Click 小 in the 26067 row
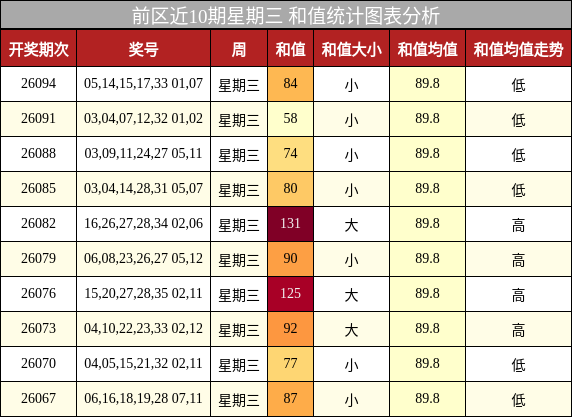Image resolution: width=572 pixels, height=417 pixels. click(x=351, y=400)
